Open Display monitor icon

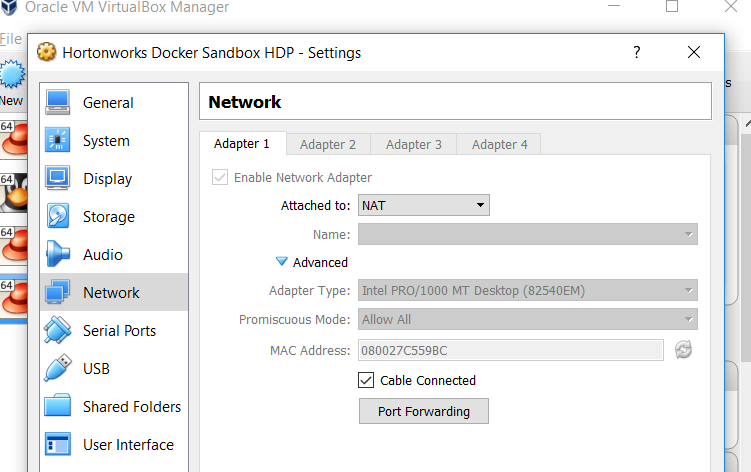click(58, 179)
